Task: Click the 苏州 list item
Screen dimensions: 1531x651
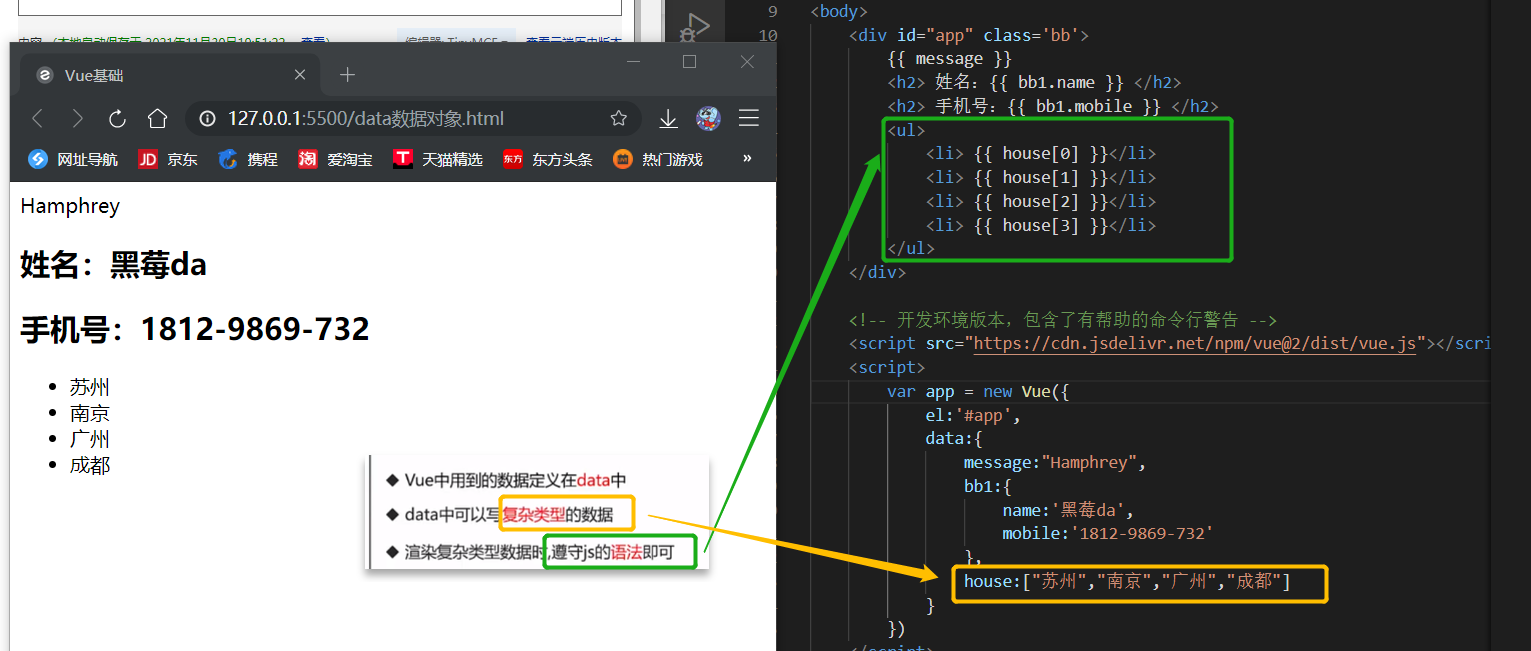Action: [90, 388]
